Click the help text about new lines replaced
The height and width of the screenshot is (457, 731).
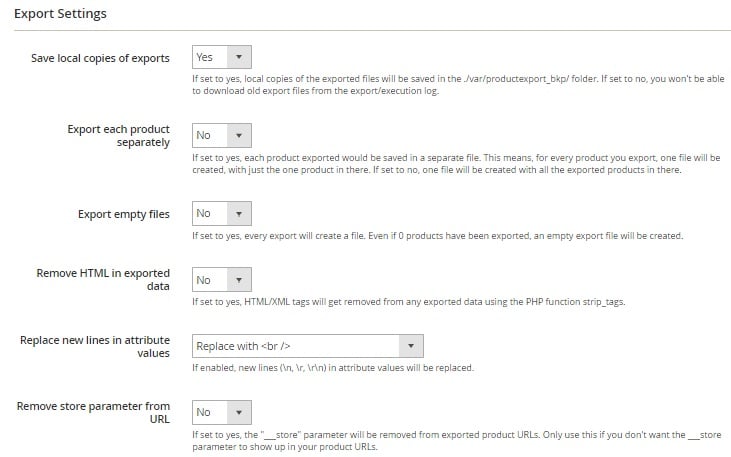[x=333, y=368]
